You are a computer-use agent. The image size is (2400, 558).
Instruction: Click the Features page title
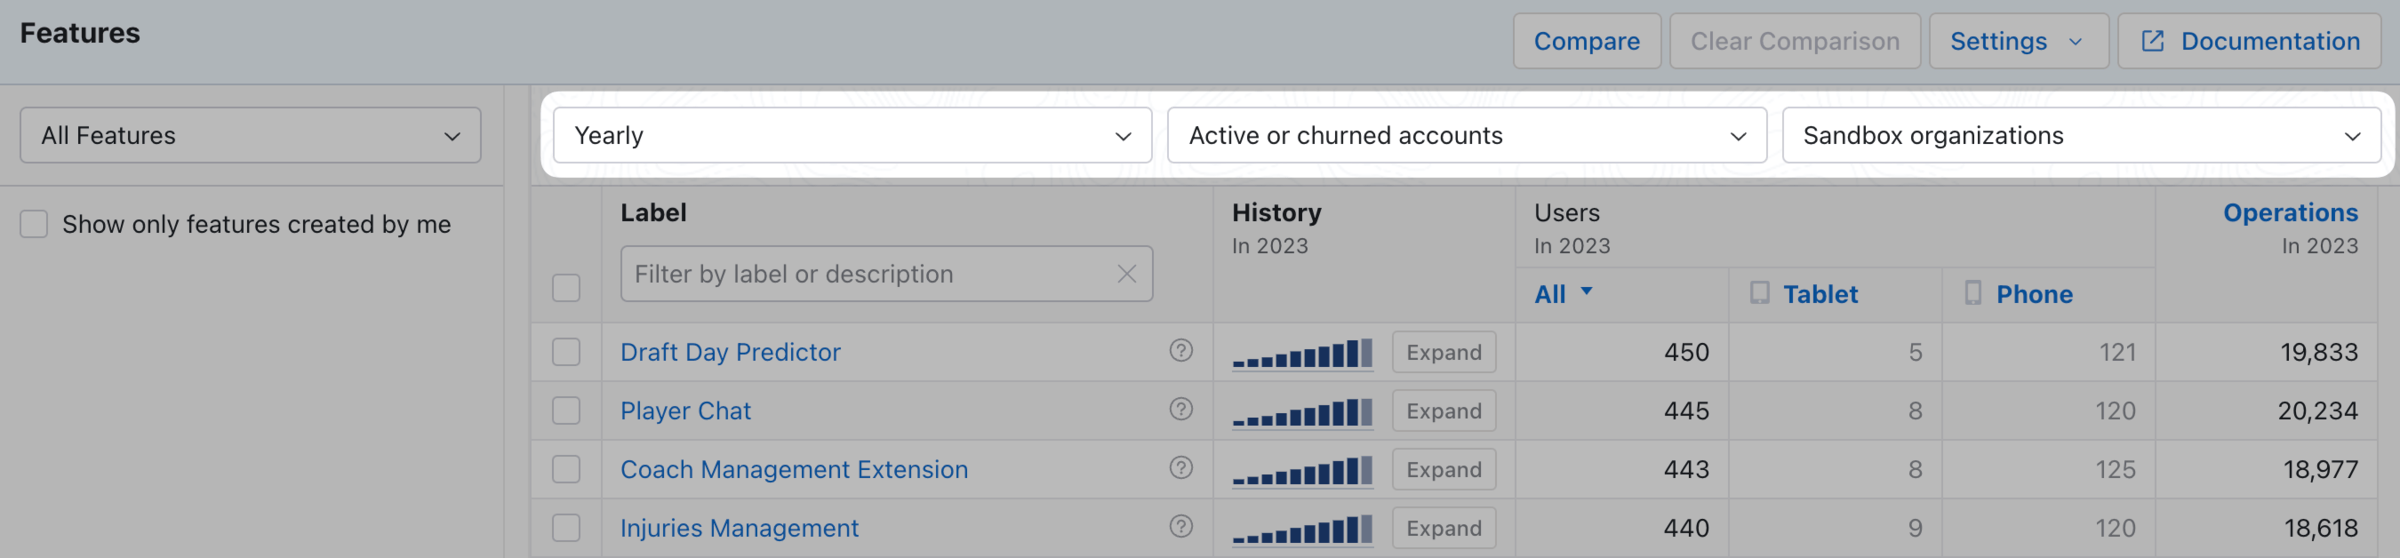click(80, 33)
